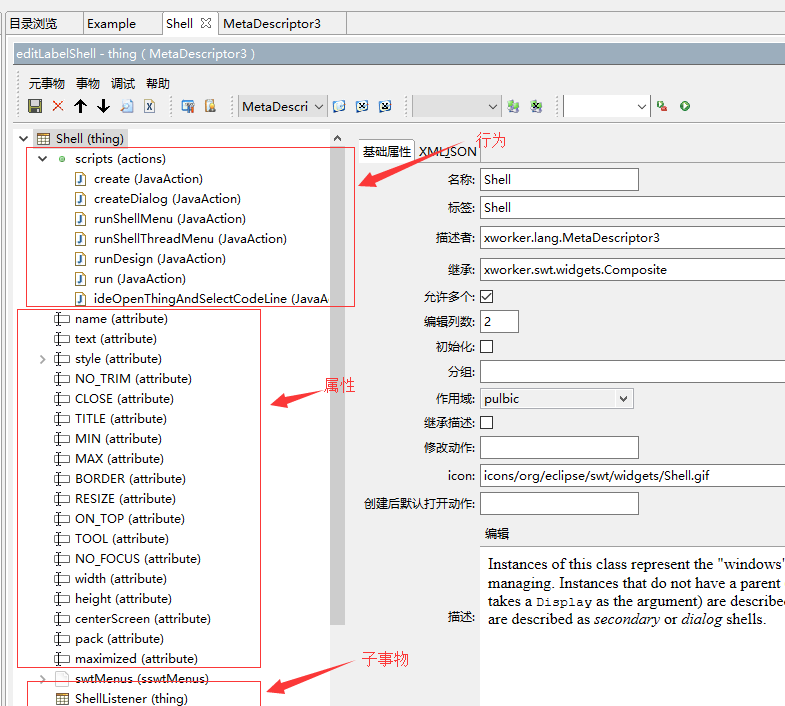Select the NO_TRIM (attribute) node

133,379
